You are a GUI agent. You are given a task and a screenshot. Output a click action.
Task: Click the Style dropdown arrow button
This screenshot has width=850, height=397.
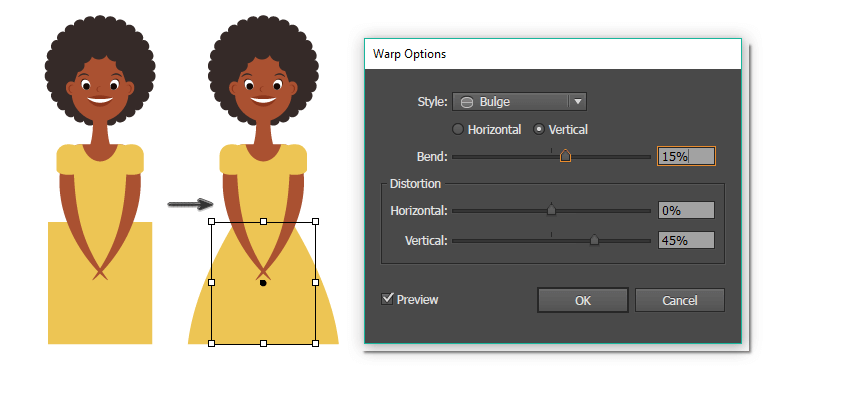[x=578, y=101]
